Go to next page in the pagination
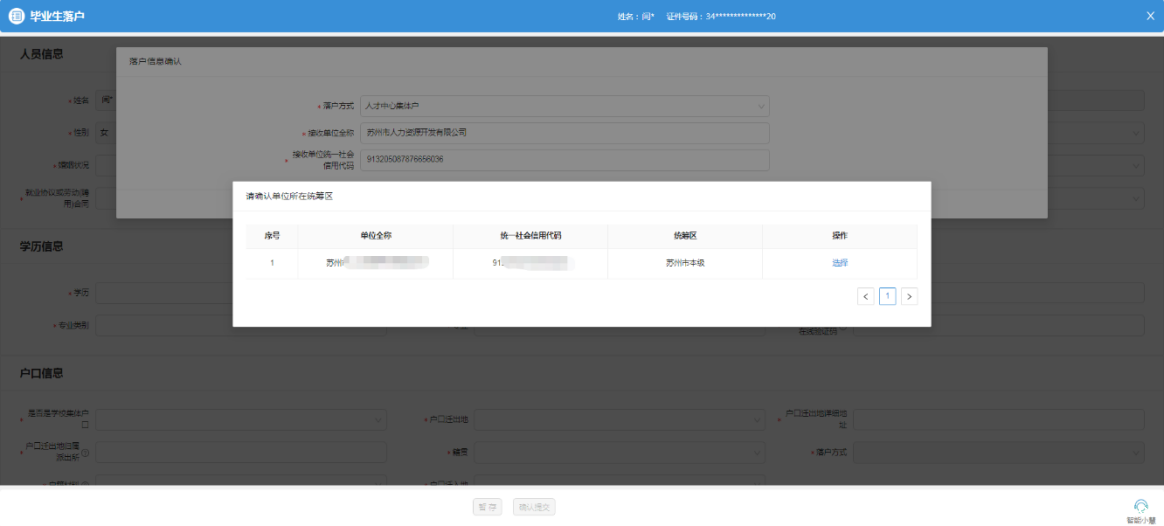The width and height of the screenshot is (1164, 526). pyautogui.click(x=909, y=296)
